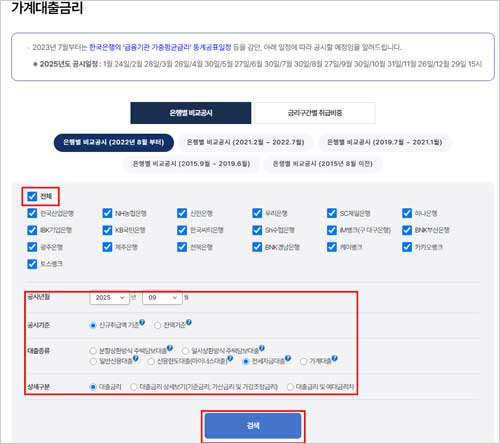Image resolution: width=500 pixels, height=444 pixels.
Task: Uncheck the BNK경남은행 checkbox
Action: pos(257,247)
